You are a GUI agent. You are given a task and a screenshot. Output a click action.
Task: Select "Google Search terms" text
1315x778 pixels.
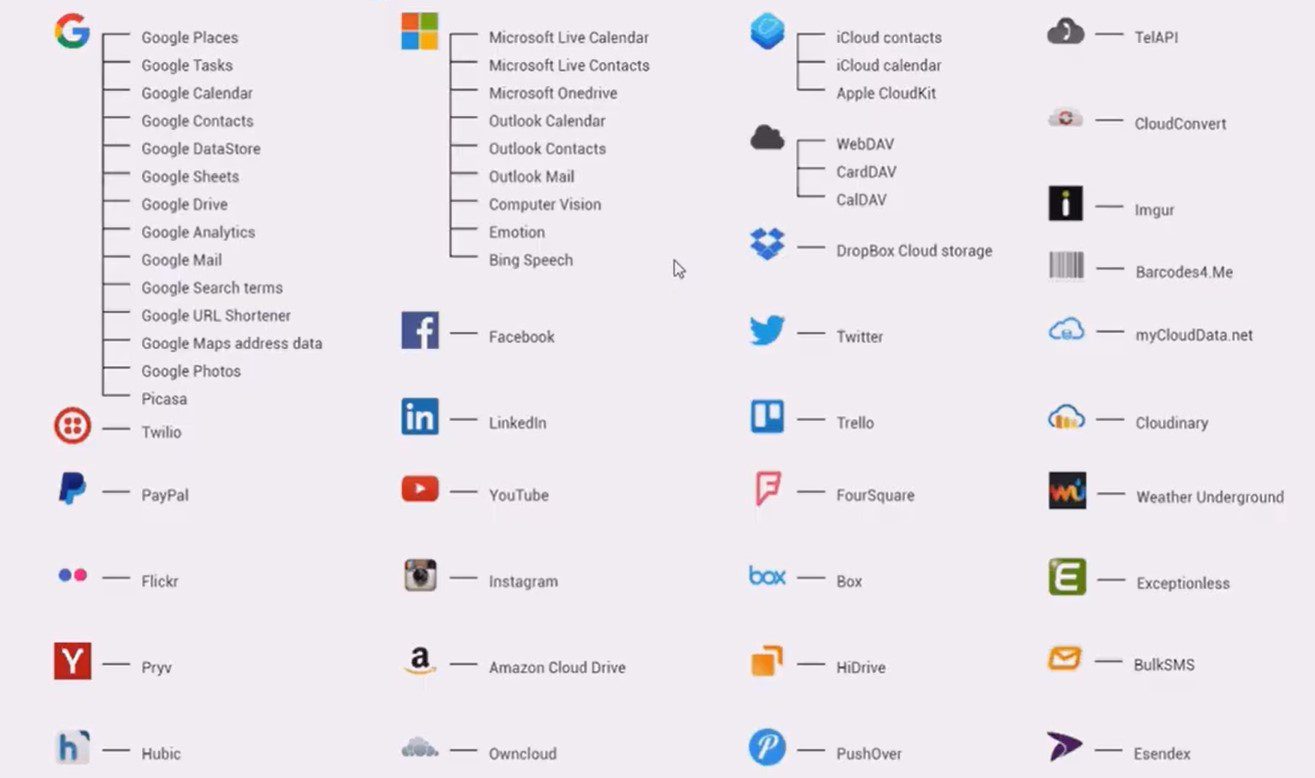point(212,288)
